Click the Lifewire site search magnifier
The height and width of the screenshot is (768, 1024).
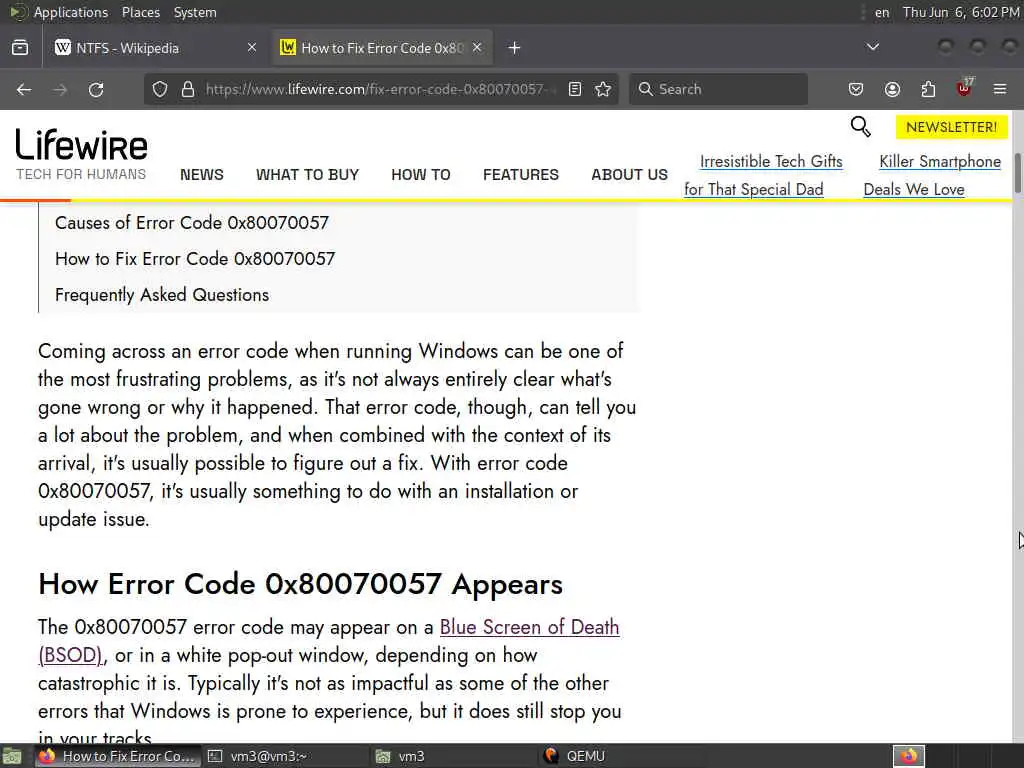click(861, 126)
